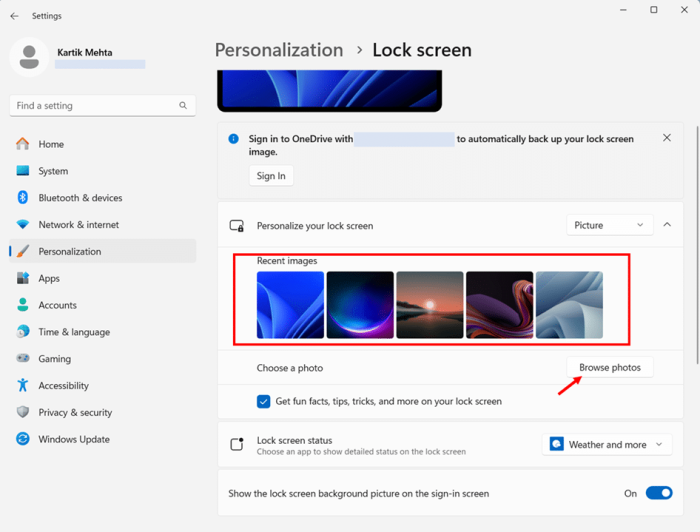The image size is (700, 532).
Task: Click the System monitor icon
Action: (x=22, y=170)
